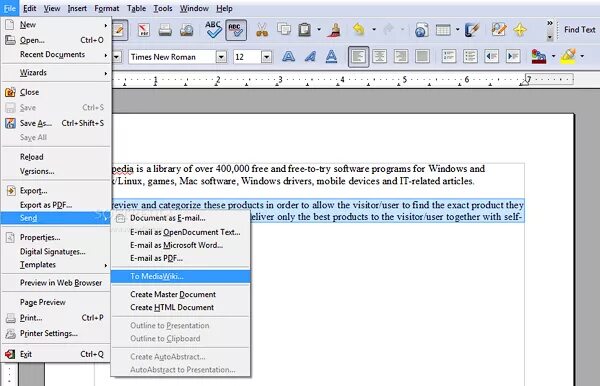Toggle AutoSpellcheck toolbar icon
Image resolution: width=600 pixels, height=386 pixels.
click(x=236, y=30)
